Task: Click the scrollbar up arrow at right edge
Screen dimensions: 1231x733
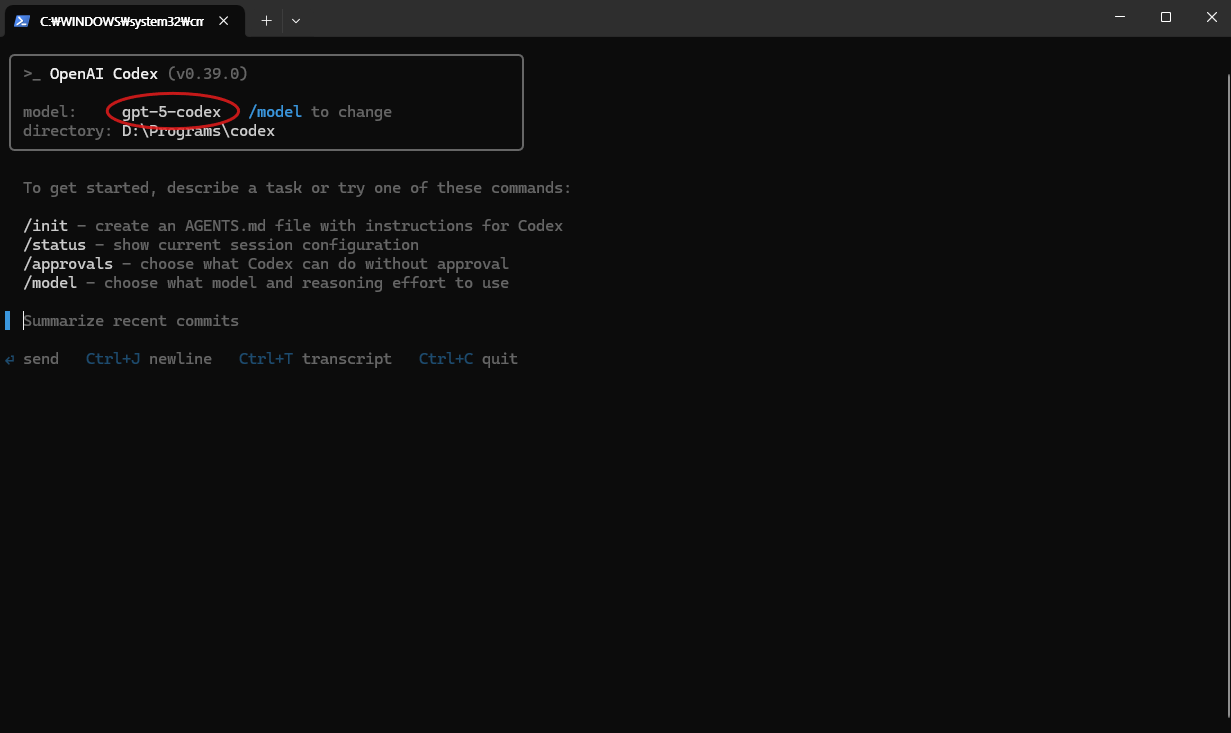Action: click(1226, 43)
